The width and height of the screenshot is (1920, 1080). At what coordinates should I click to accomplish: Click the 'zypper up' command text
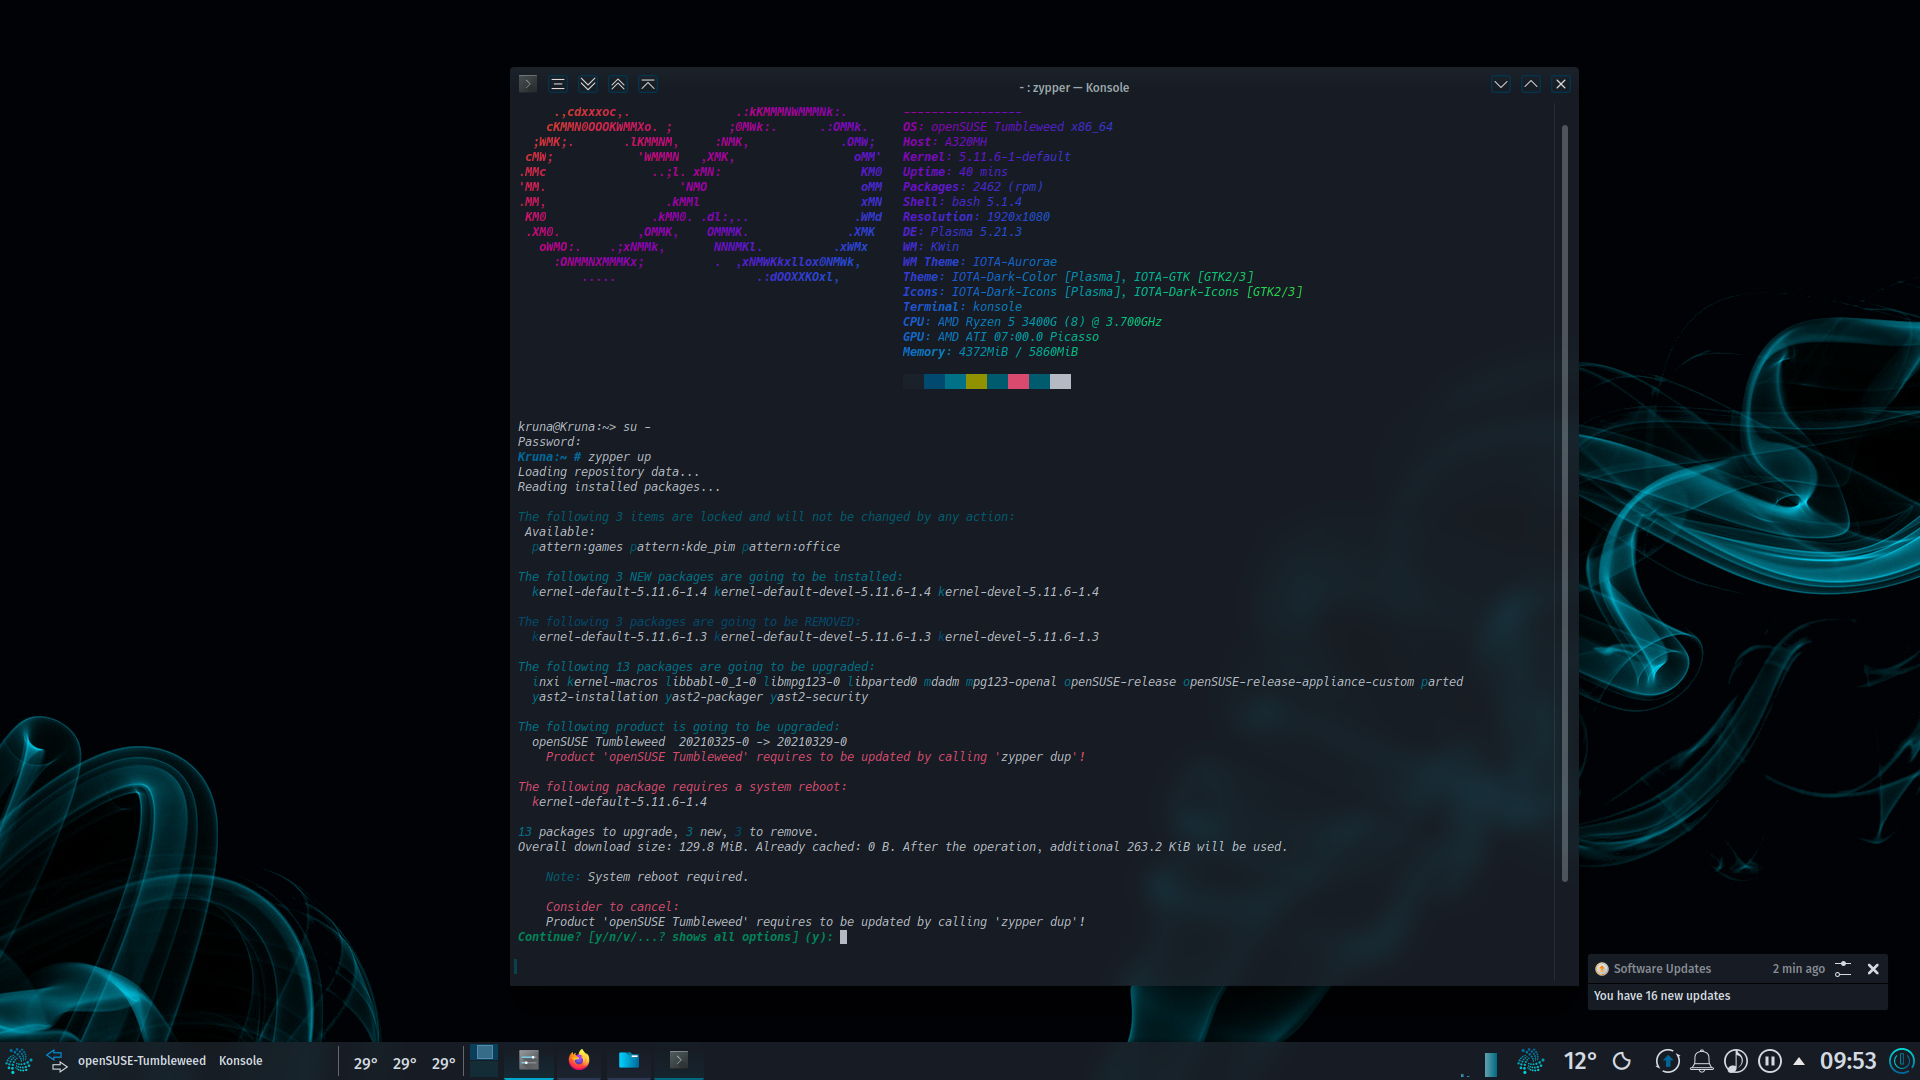tap(619, 457)
